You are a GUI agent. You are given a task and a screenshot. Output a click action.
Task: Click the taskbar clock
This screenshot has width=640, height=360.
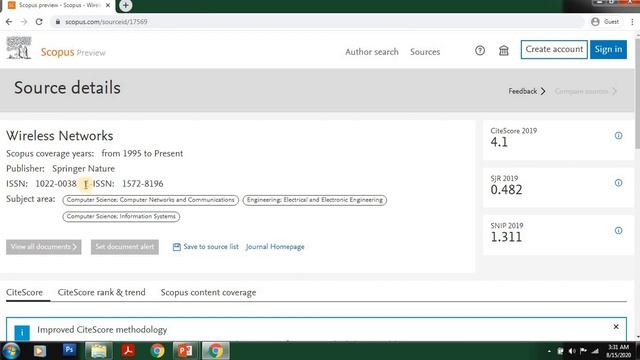[x=618, y=351]
